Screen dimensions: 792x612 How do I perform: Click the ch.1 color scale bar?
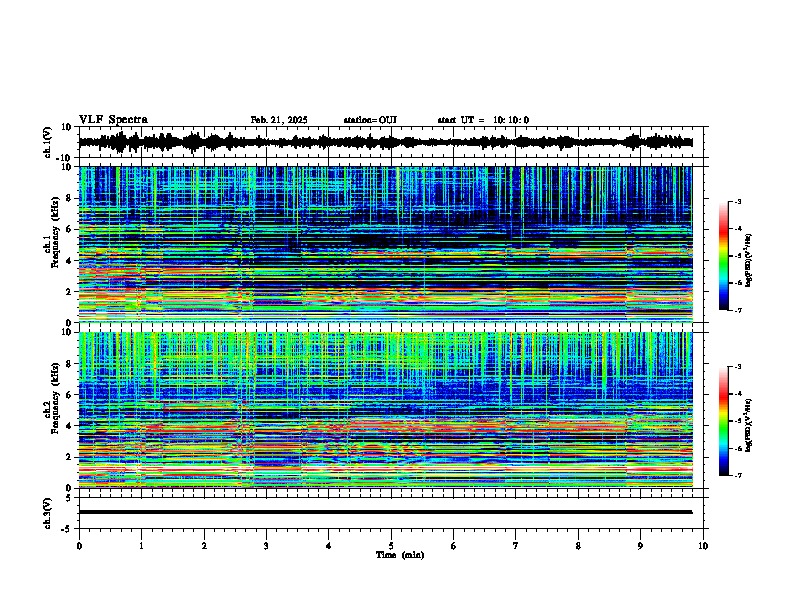click(723, 256)
